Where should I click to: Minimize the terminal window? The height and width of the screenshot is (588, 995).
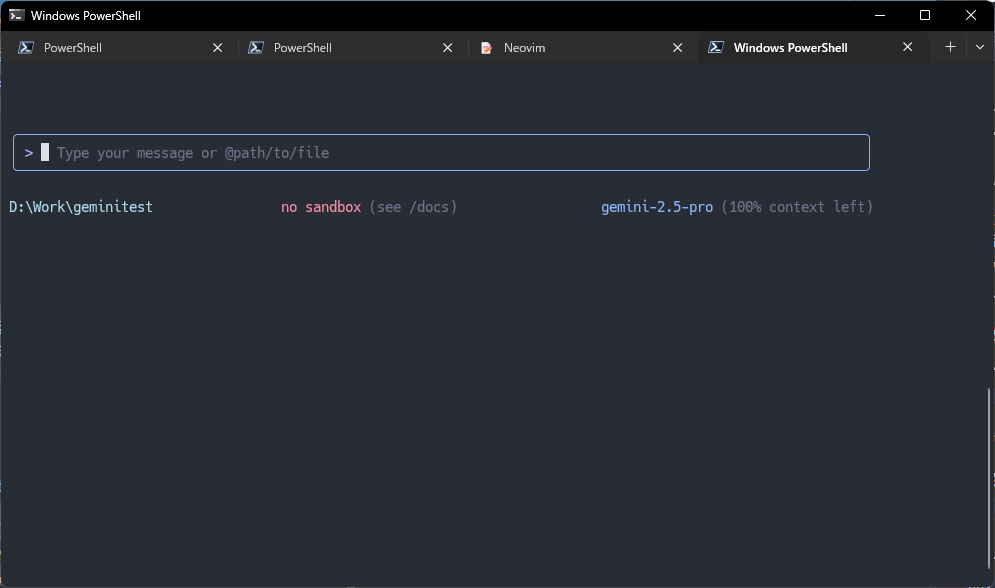point(880,15)
